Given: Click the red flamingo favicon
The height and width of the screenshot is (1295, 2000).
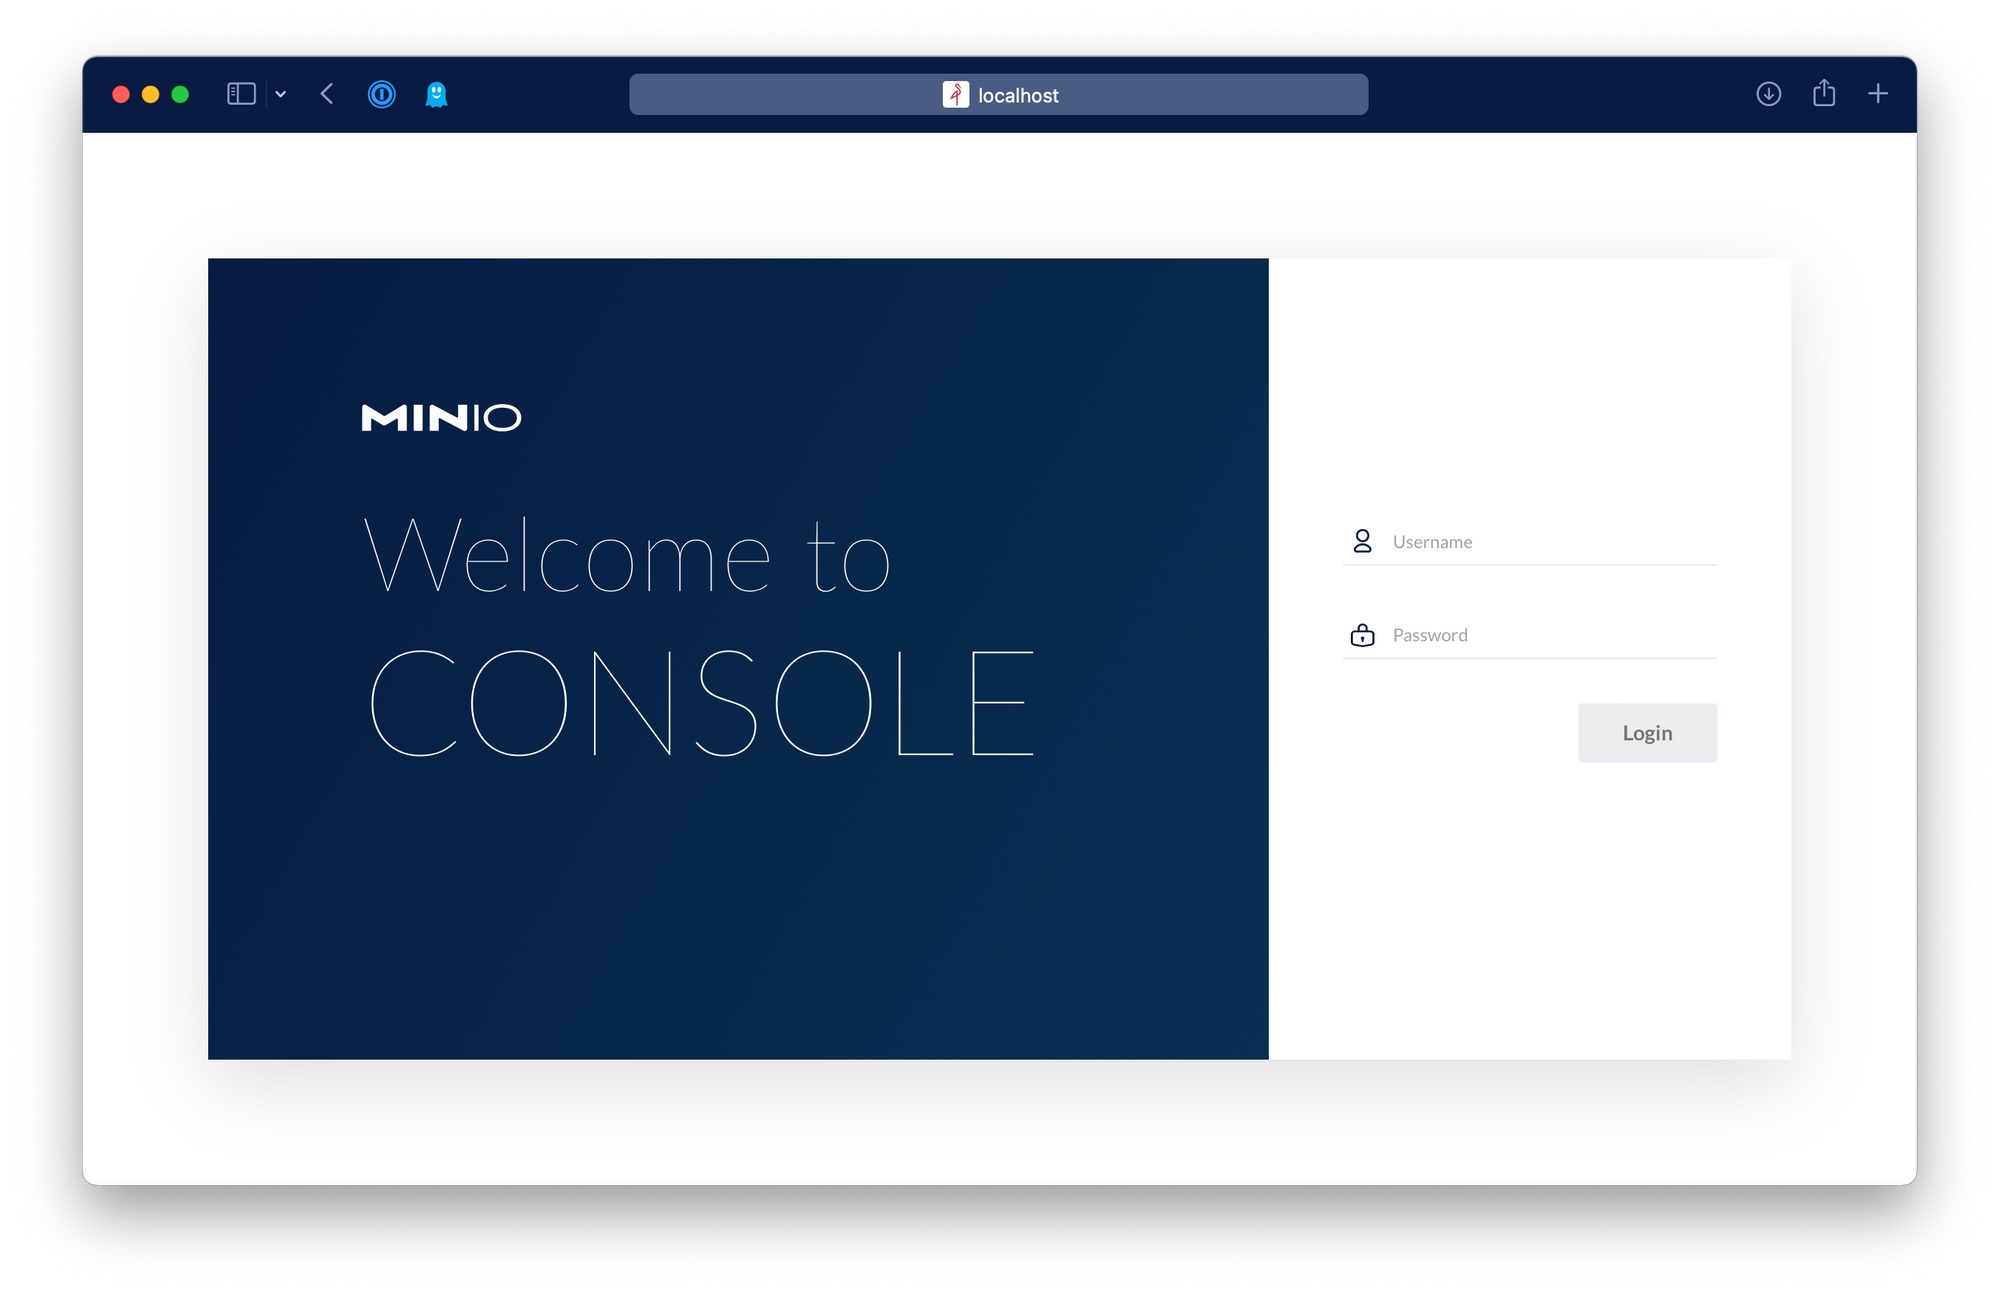Looking at the screenshot, I should [x=955, y=95].
